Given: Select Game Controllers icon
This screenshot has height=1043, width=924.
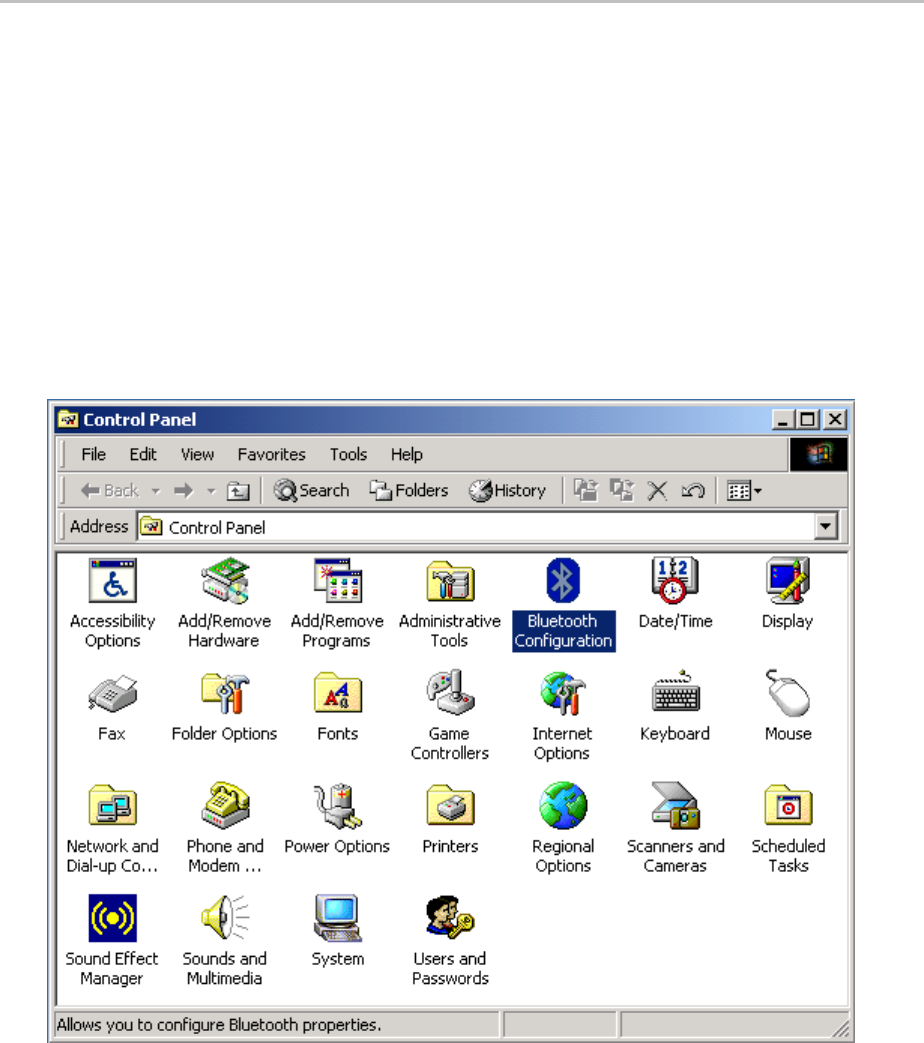Looking at the screenshot, I should (450, 692).
